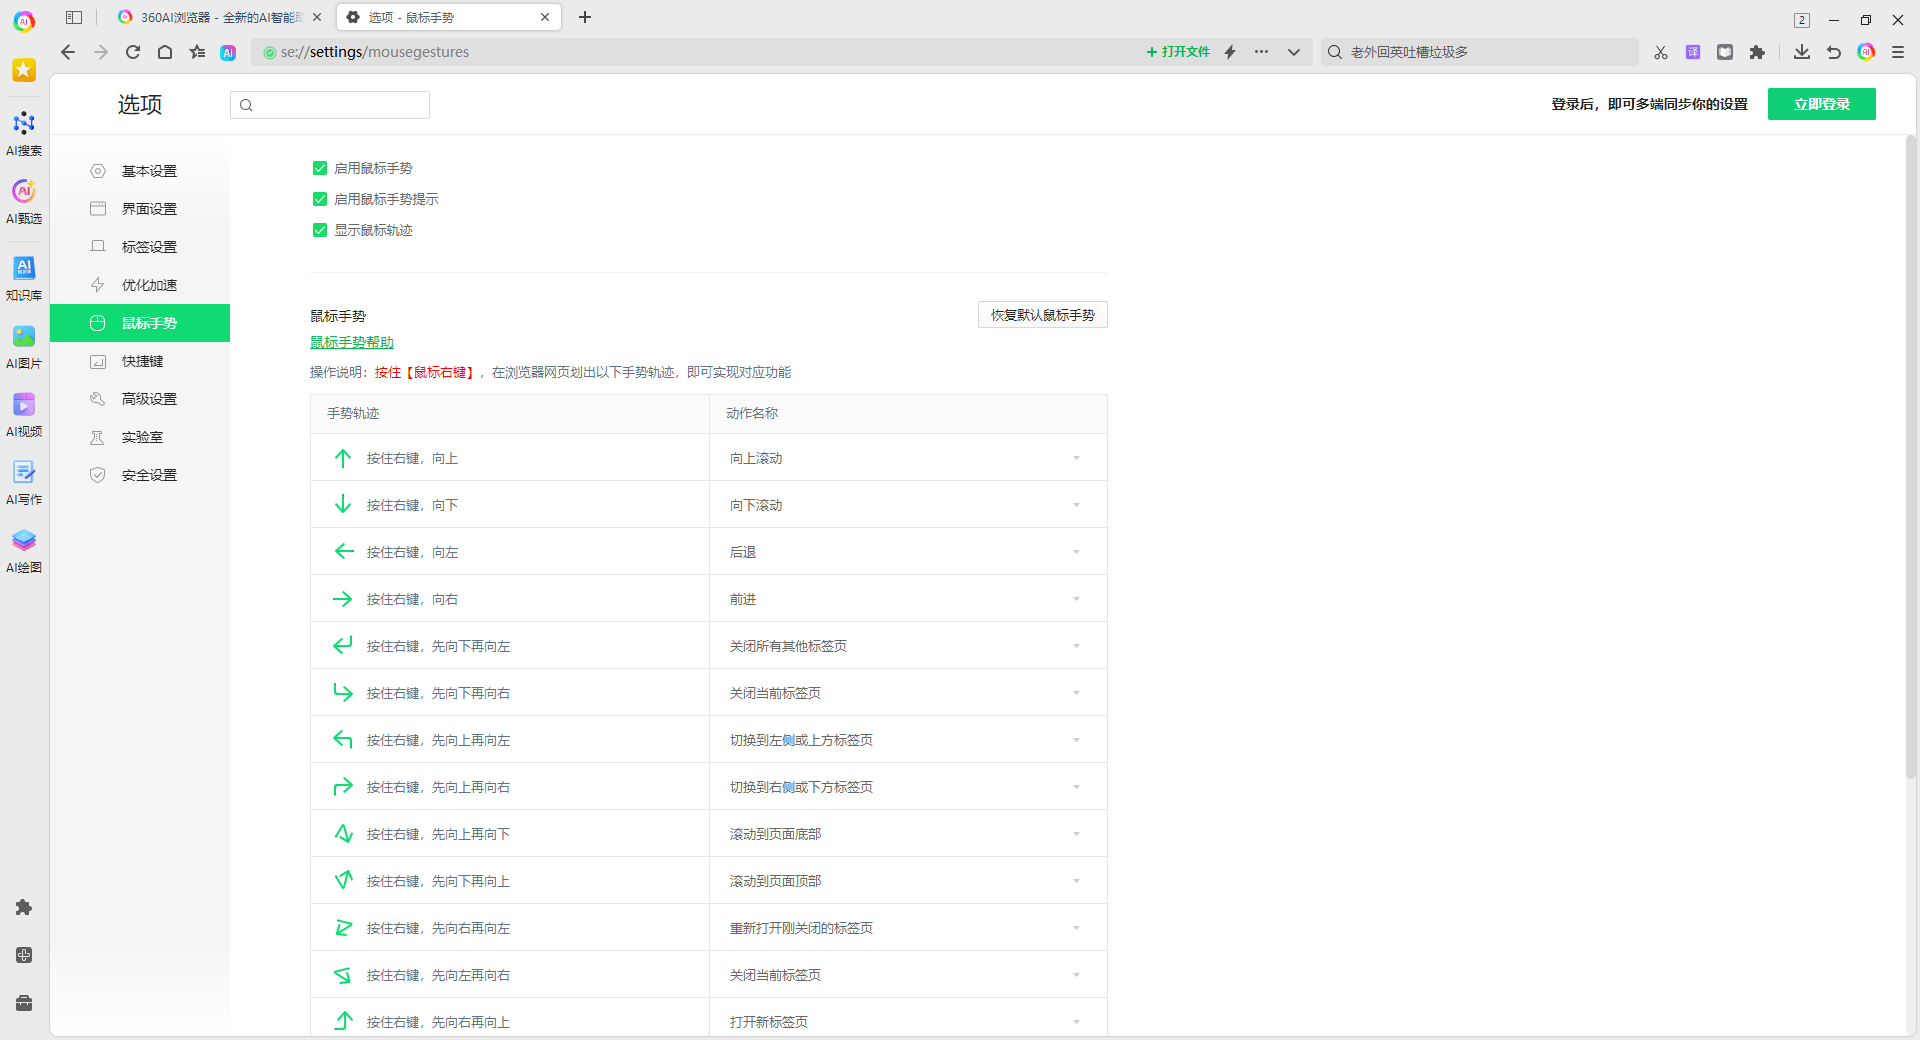
Task: Click the page reload icon
Action: 133,52
